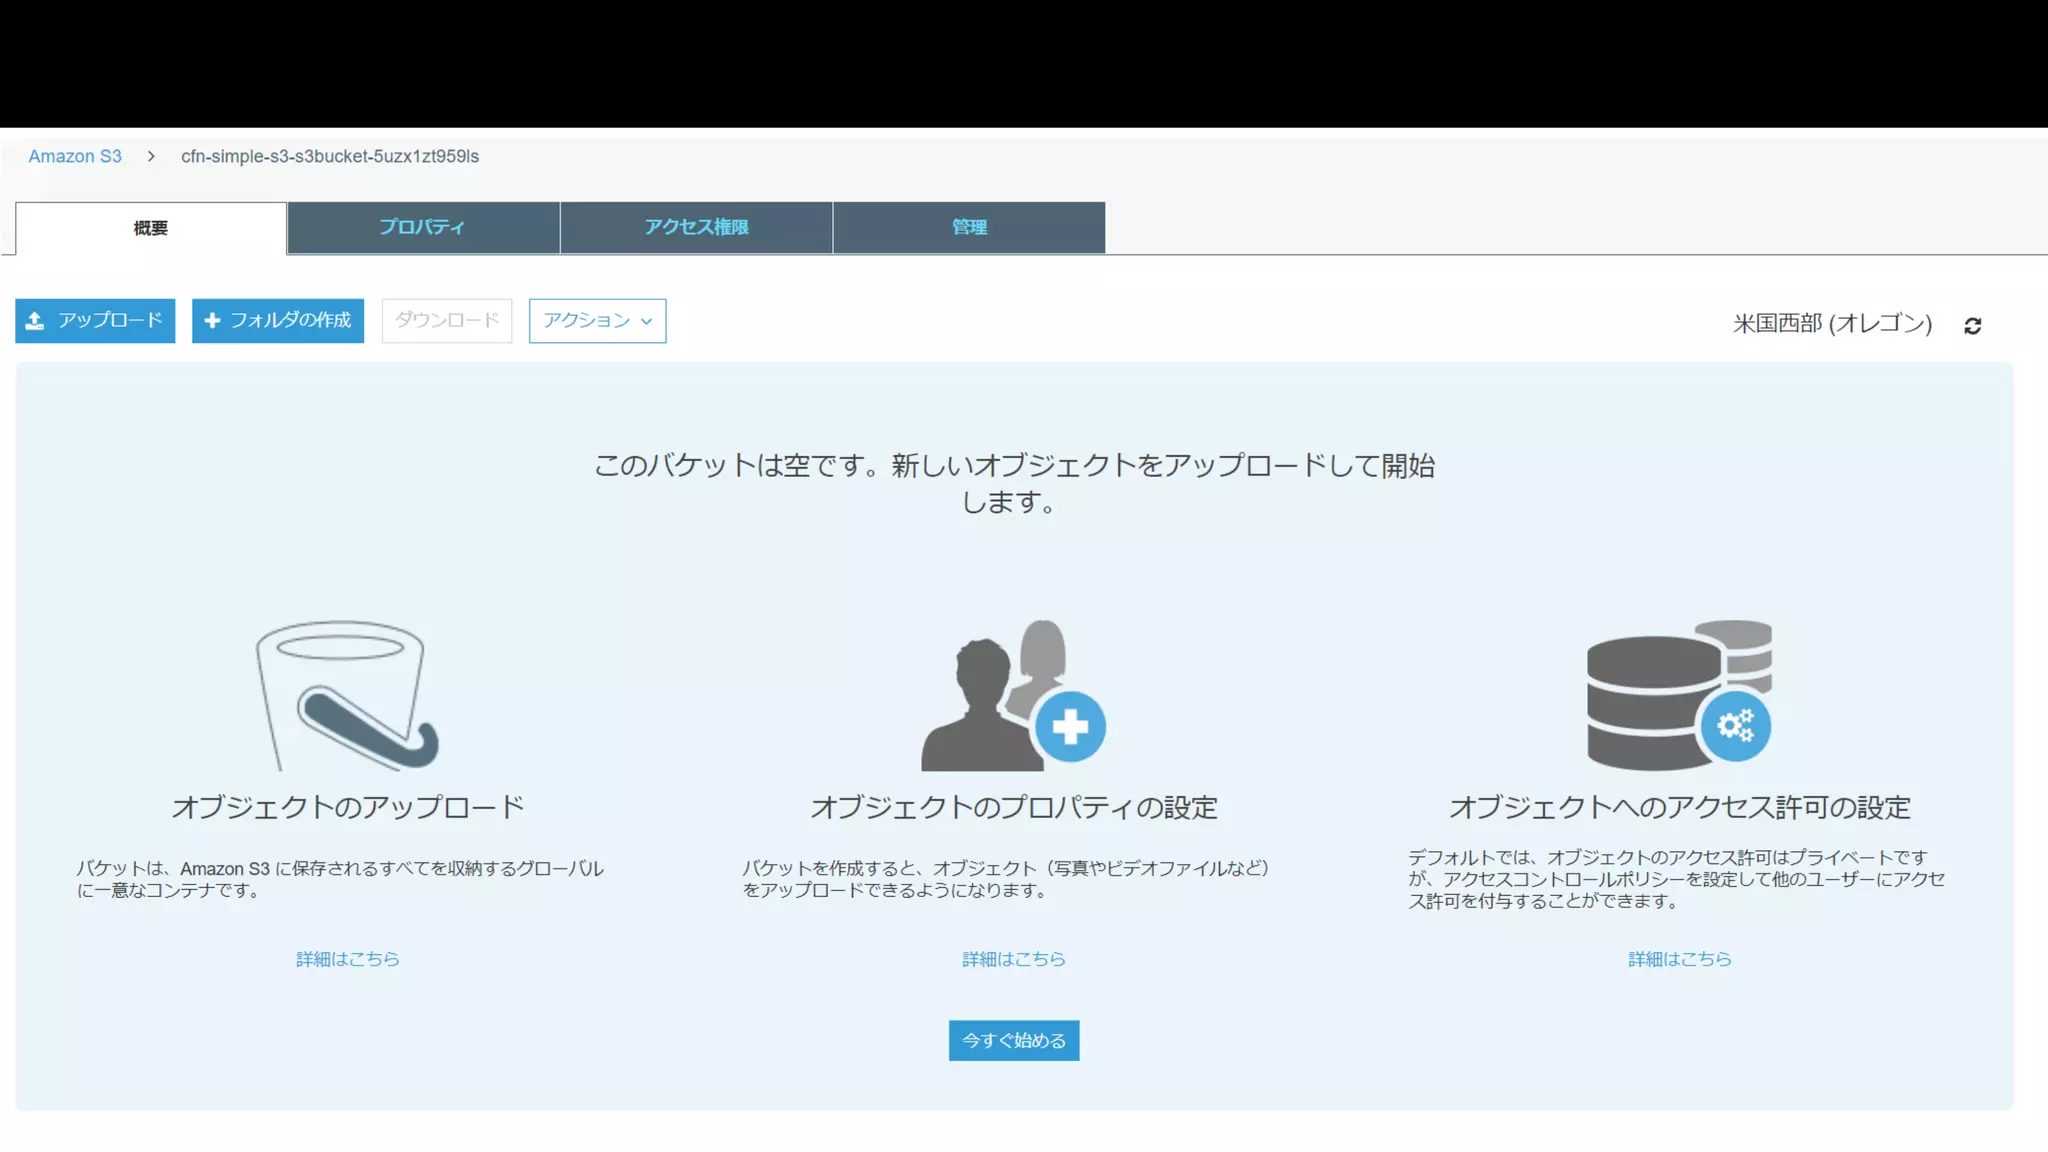The width and height of the screenshot is (2048, 1152).
Task: Select the 概要 tab
Action: click(151, 229)
